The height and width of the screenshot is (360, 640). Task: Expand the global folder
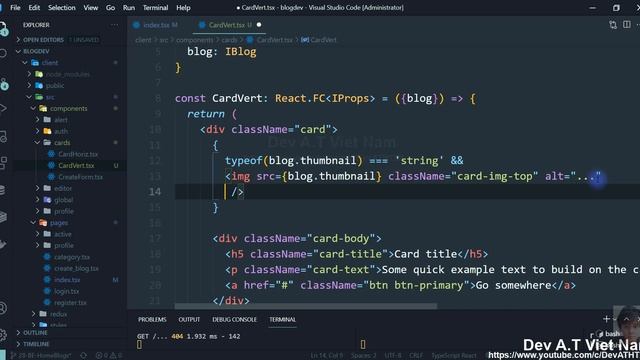coord(38,200)
